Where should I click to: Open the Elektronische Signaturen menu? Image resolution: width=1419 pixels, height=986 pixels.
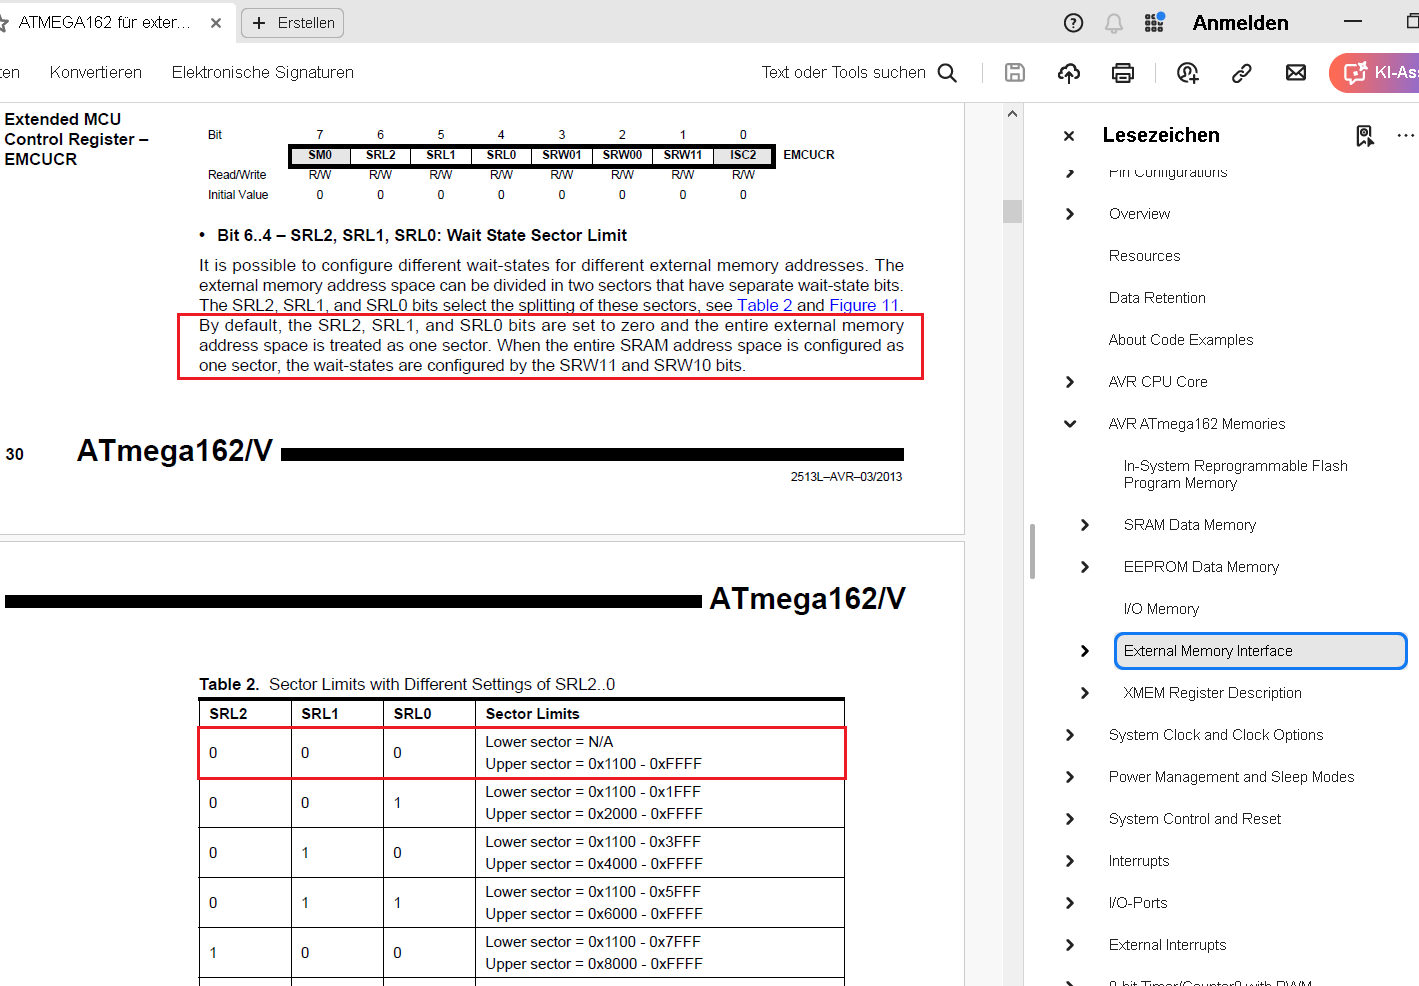[x=263, y=72]
